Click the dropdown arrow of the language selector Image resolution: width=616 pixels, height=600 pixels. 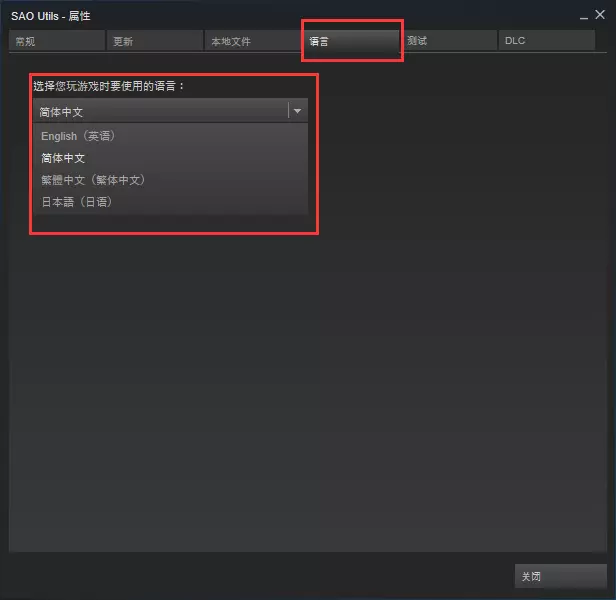[297, 111]
